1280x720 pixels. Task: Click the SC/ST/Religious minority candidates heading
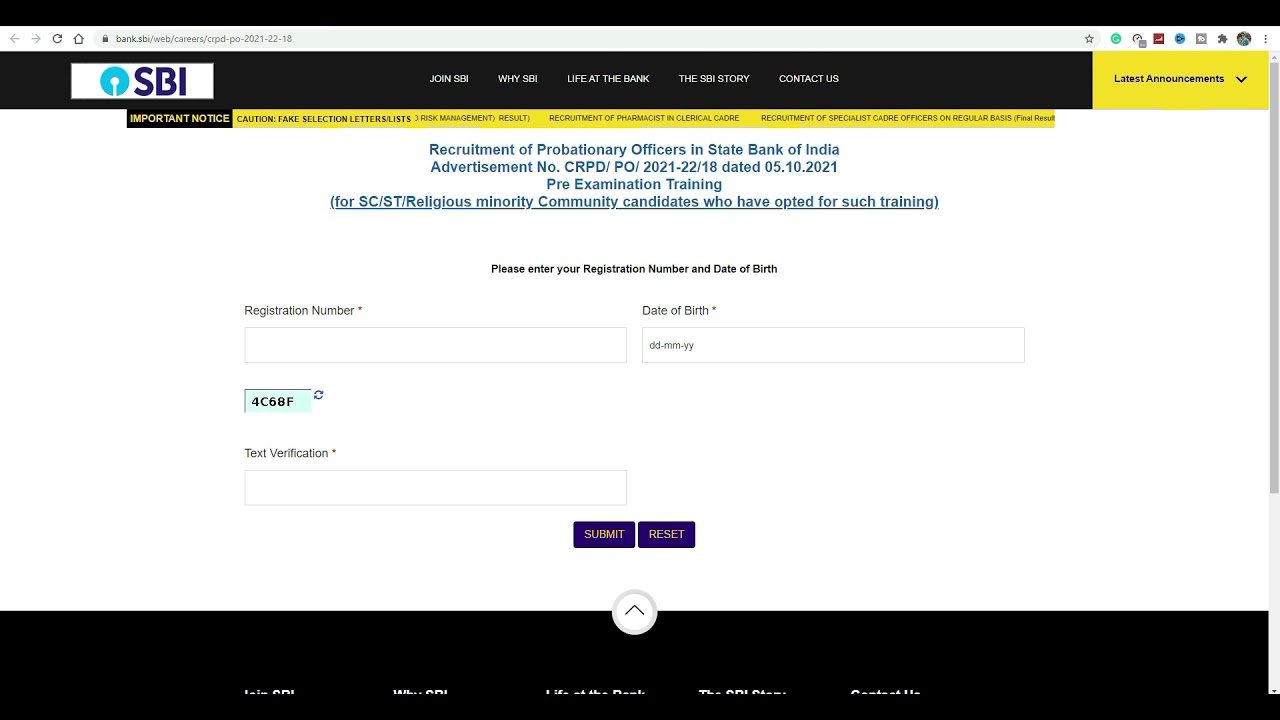pos(634,202)
